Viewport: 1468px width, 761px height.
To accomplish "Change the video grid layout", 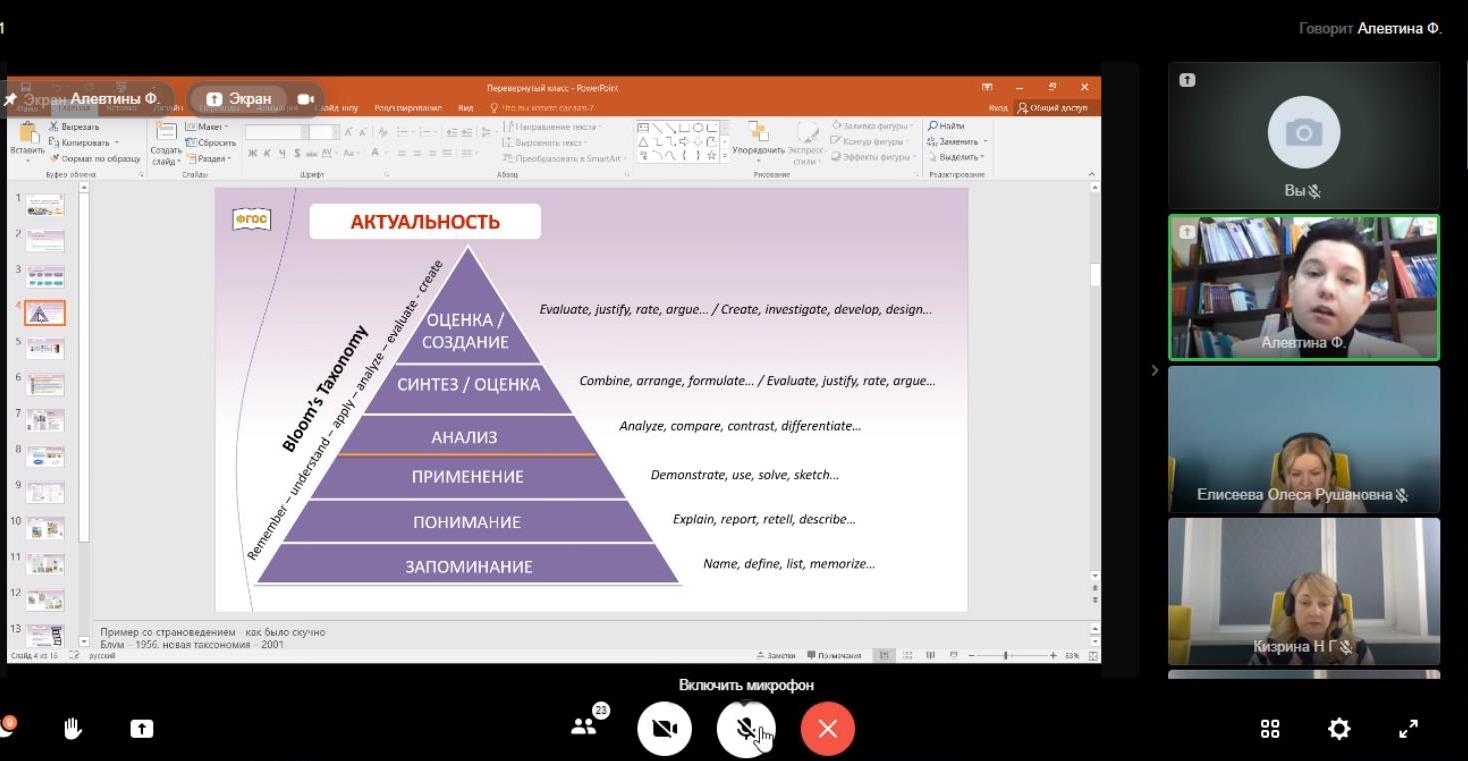I will point(1270,729).
